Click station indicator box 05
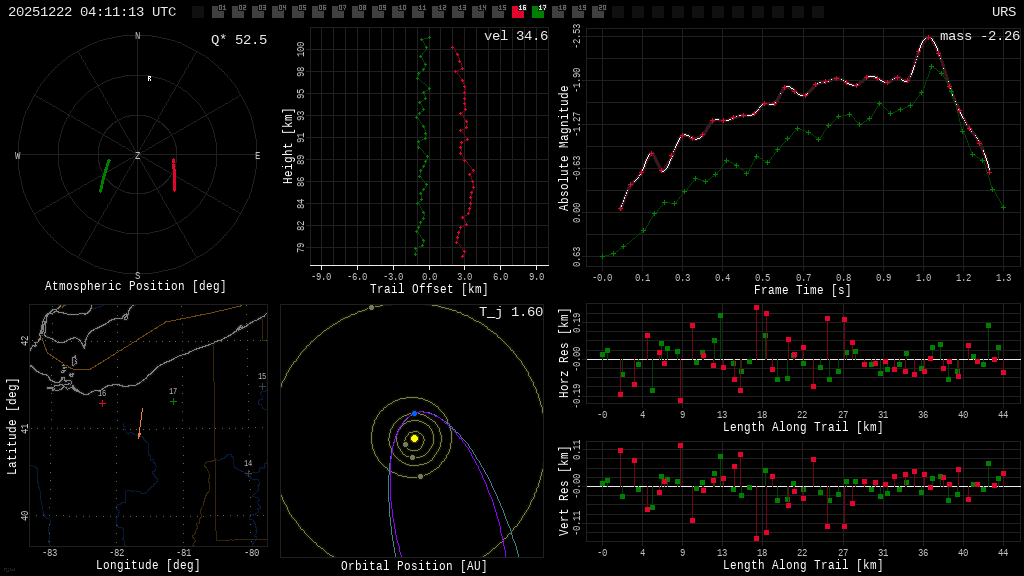Image resolution: width=1024 pixels, height=576 pixels. tap(298, 12)
